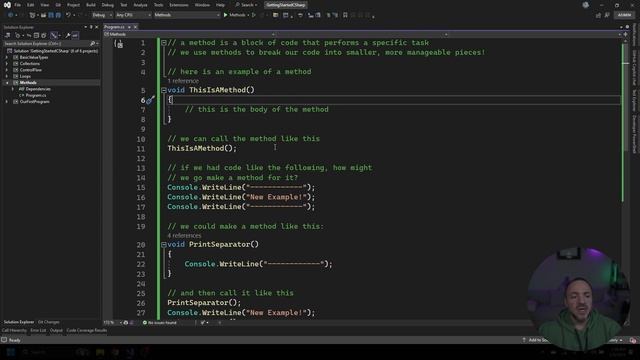Screen dimensions: 640x360
Task: Click Collapse All icon in Solution Explorer
Action: (36, 36)
